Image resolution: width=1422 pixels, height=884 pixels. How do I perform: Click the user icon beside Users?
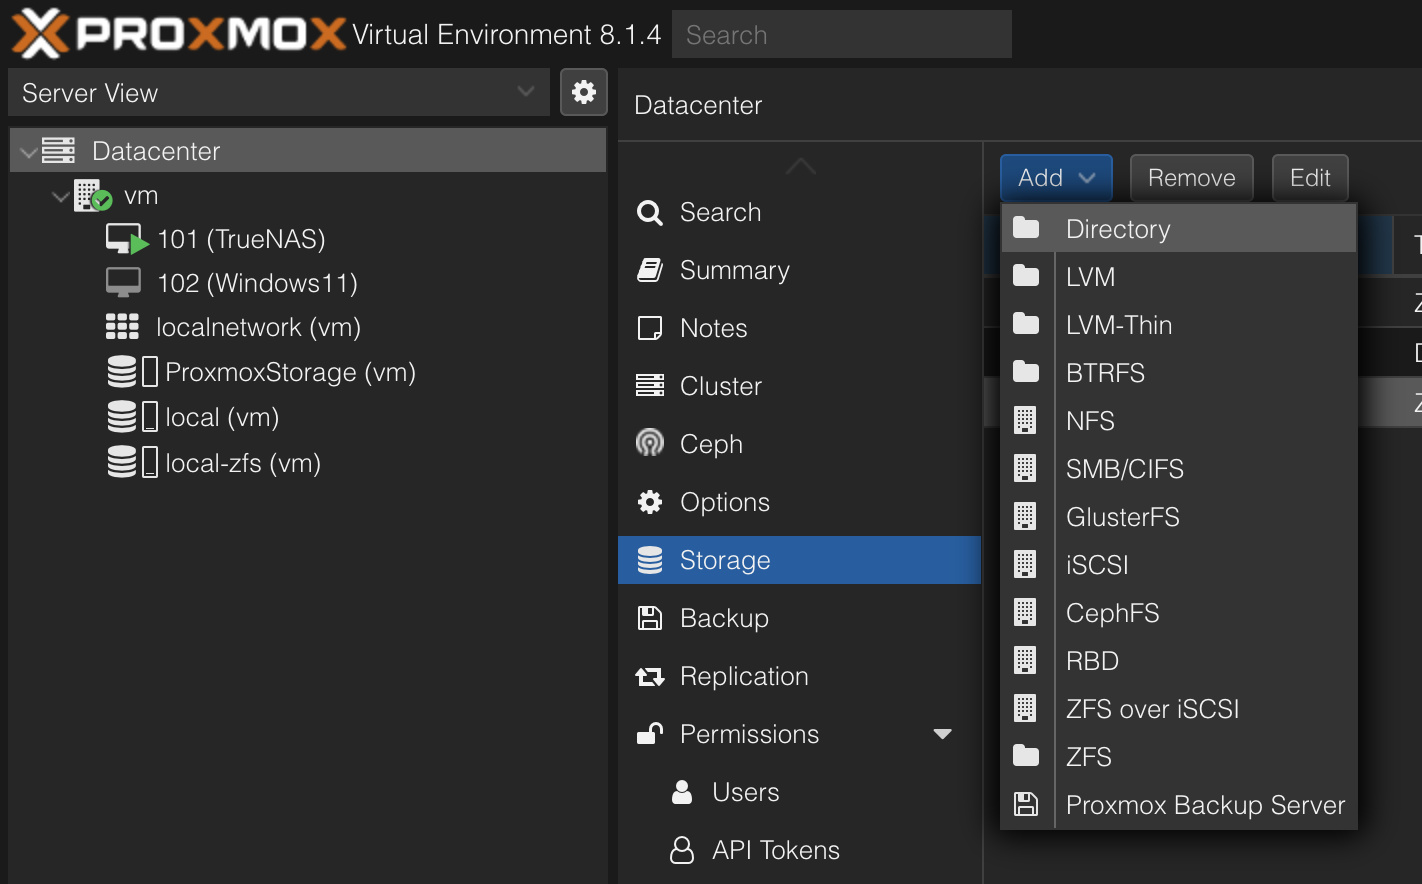pos(682,792)
